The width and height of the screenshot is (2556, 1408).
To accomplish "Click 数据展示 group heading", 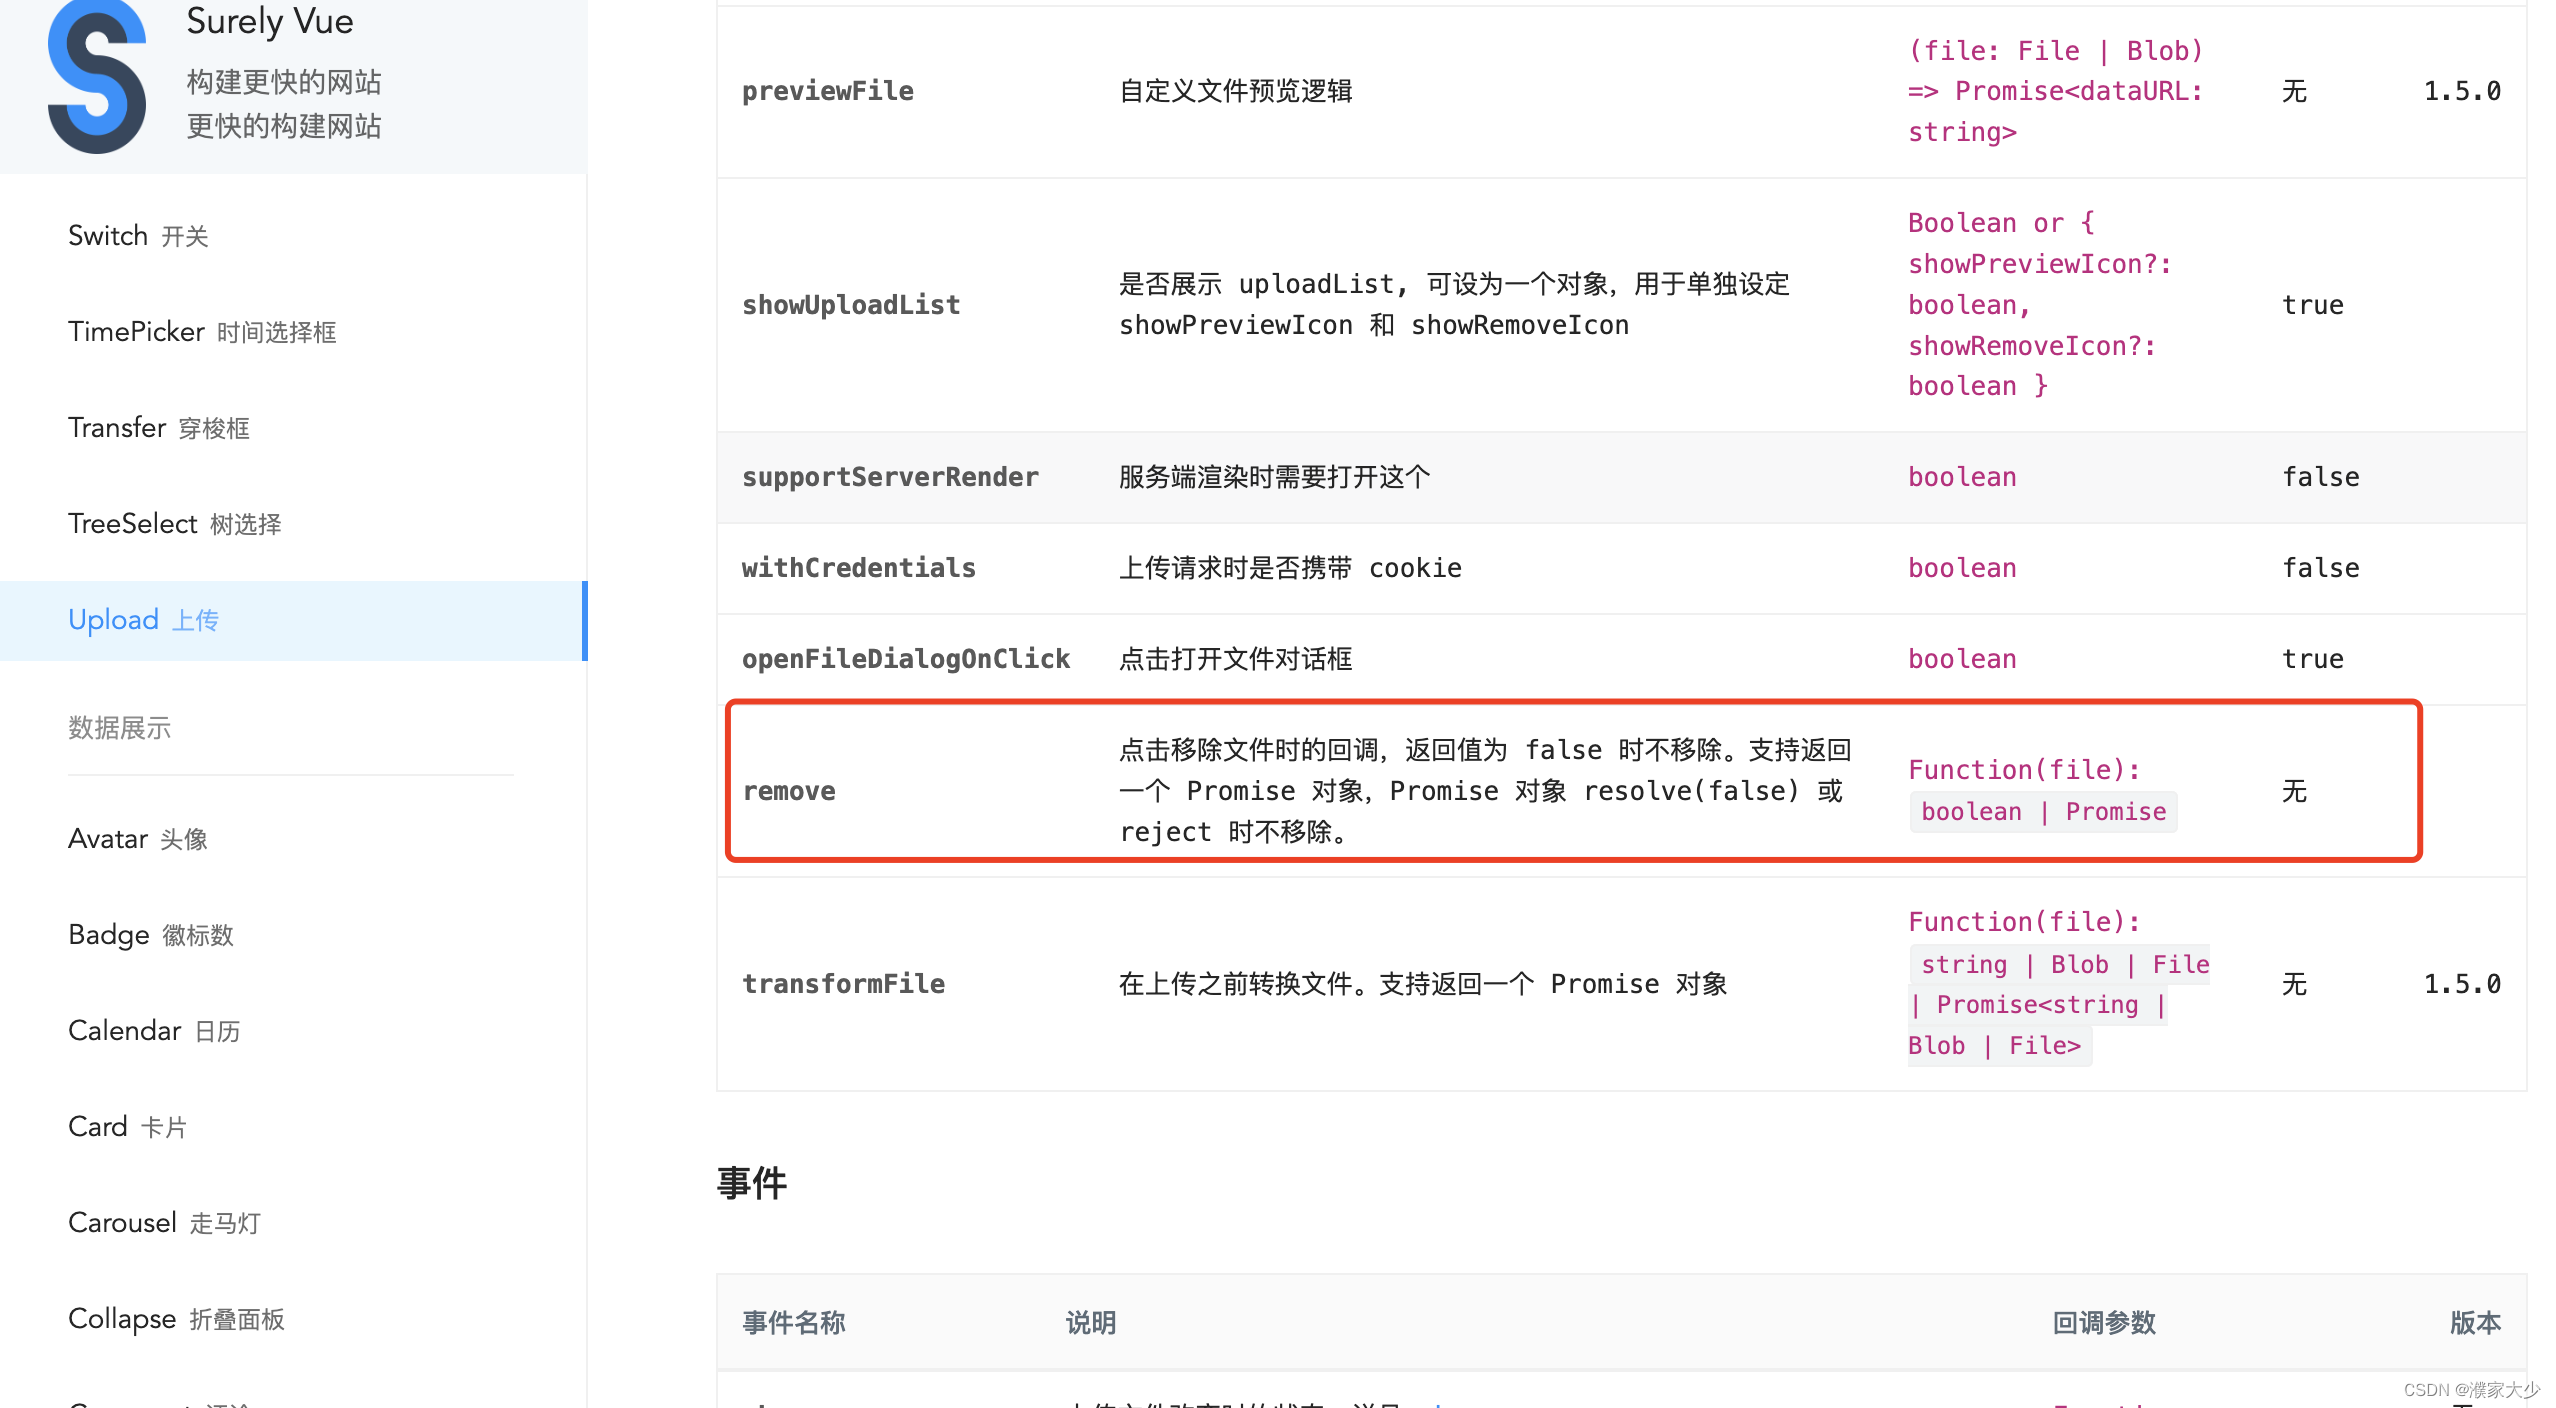I will (x=119, y=728).
